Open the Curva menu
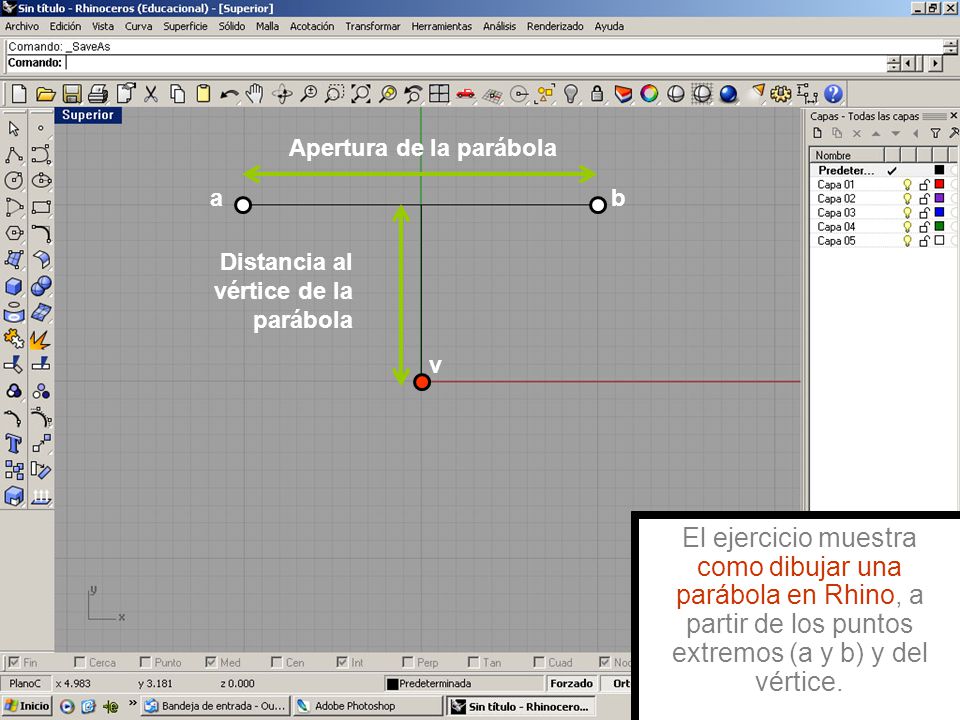960x720 pixels. click(138, 26)
